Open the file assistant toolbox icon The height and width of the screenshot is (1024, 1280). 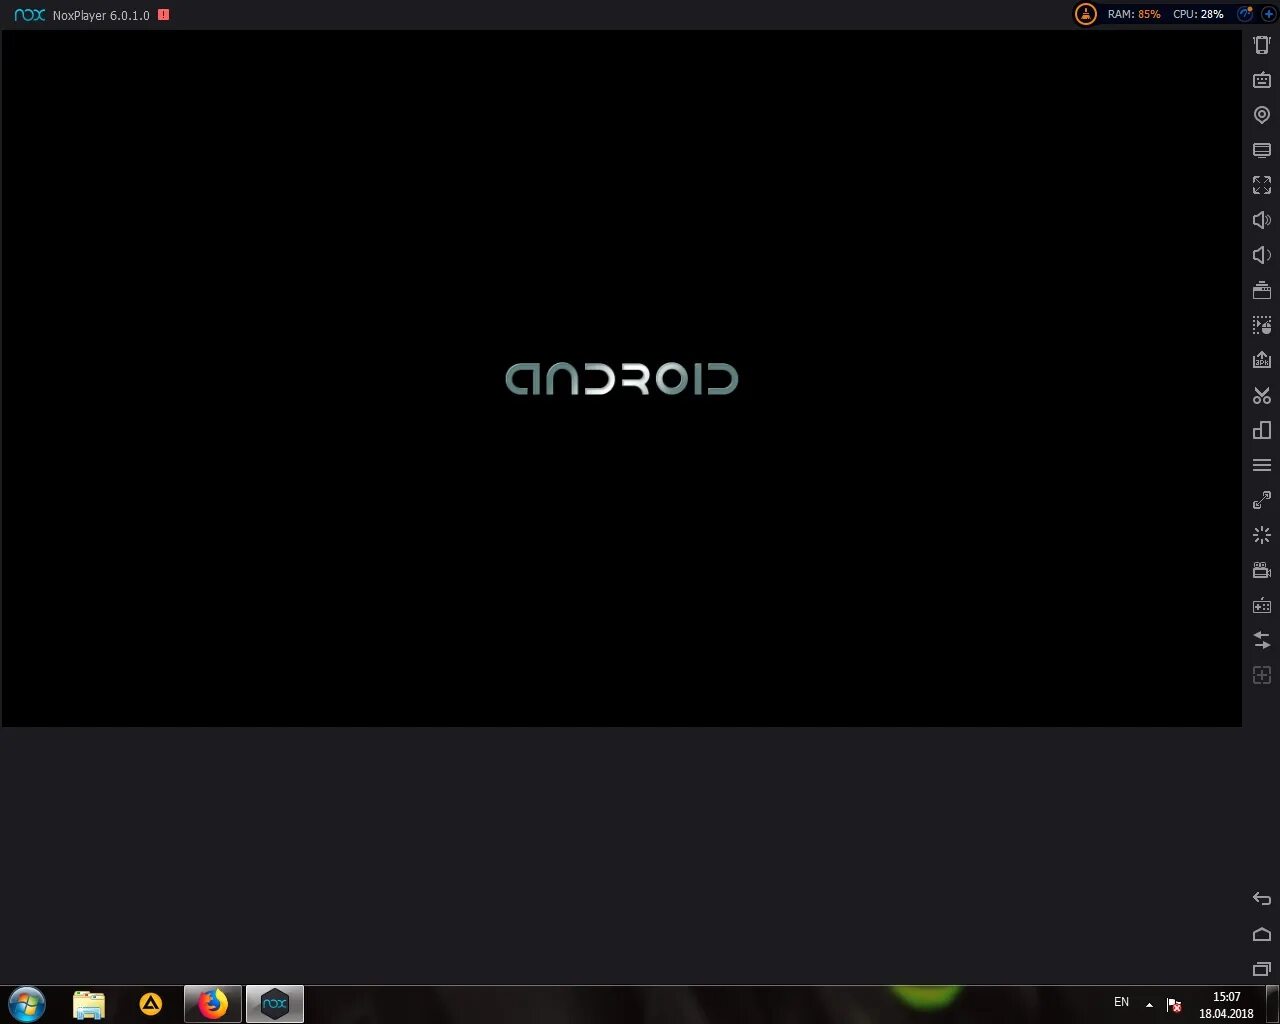tap(1262, 290)
